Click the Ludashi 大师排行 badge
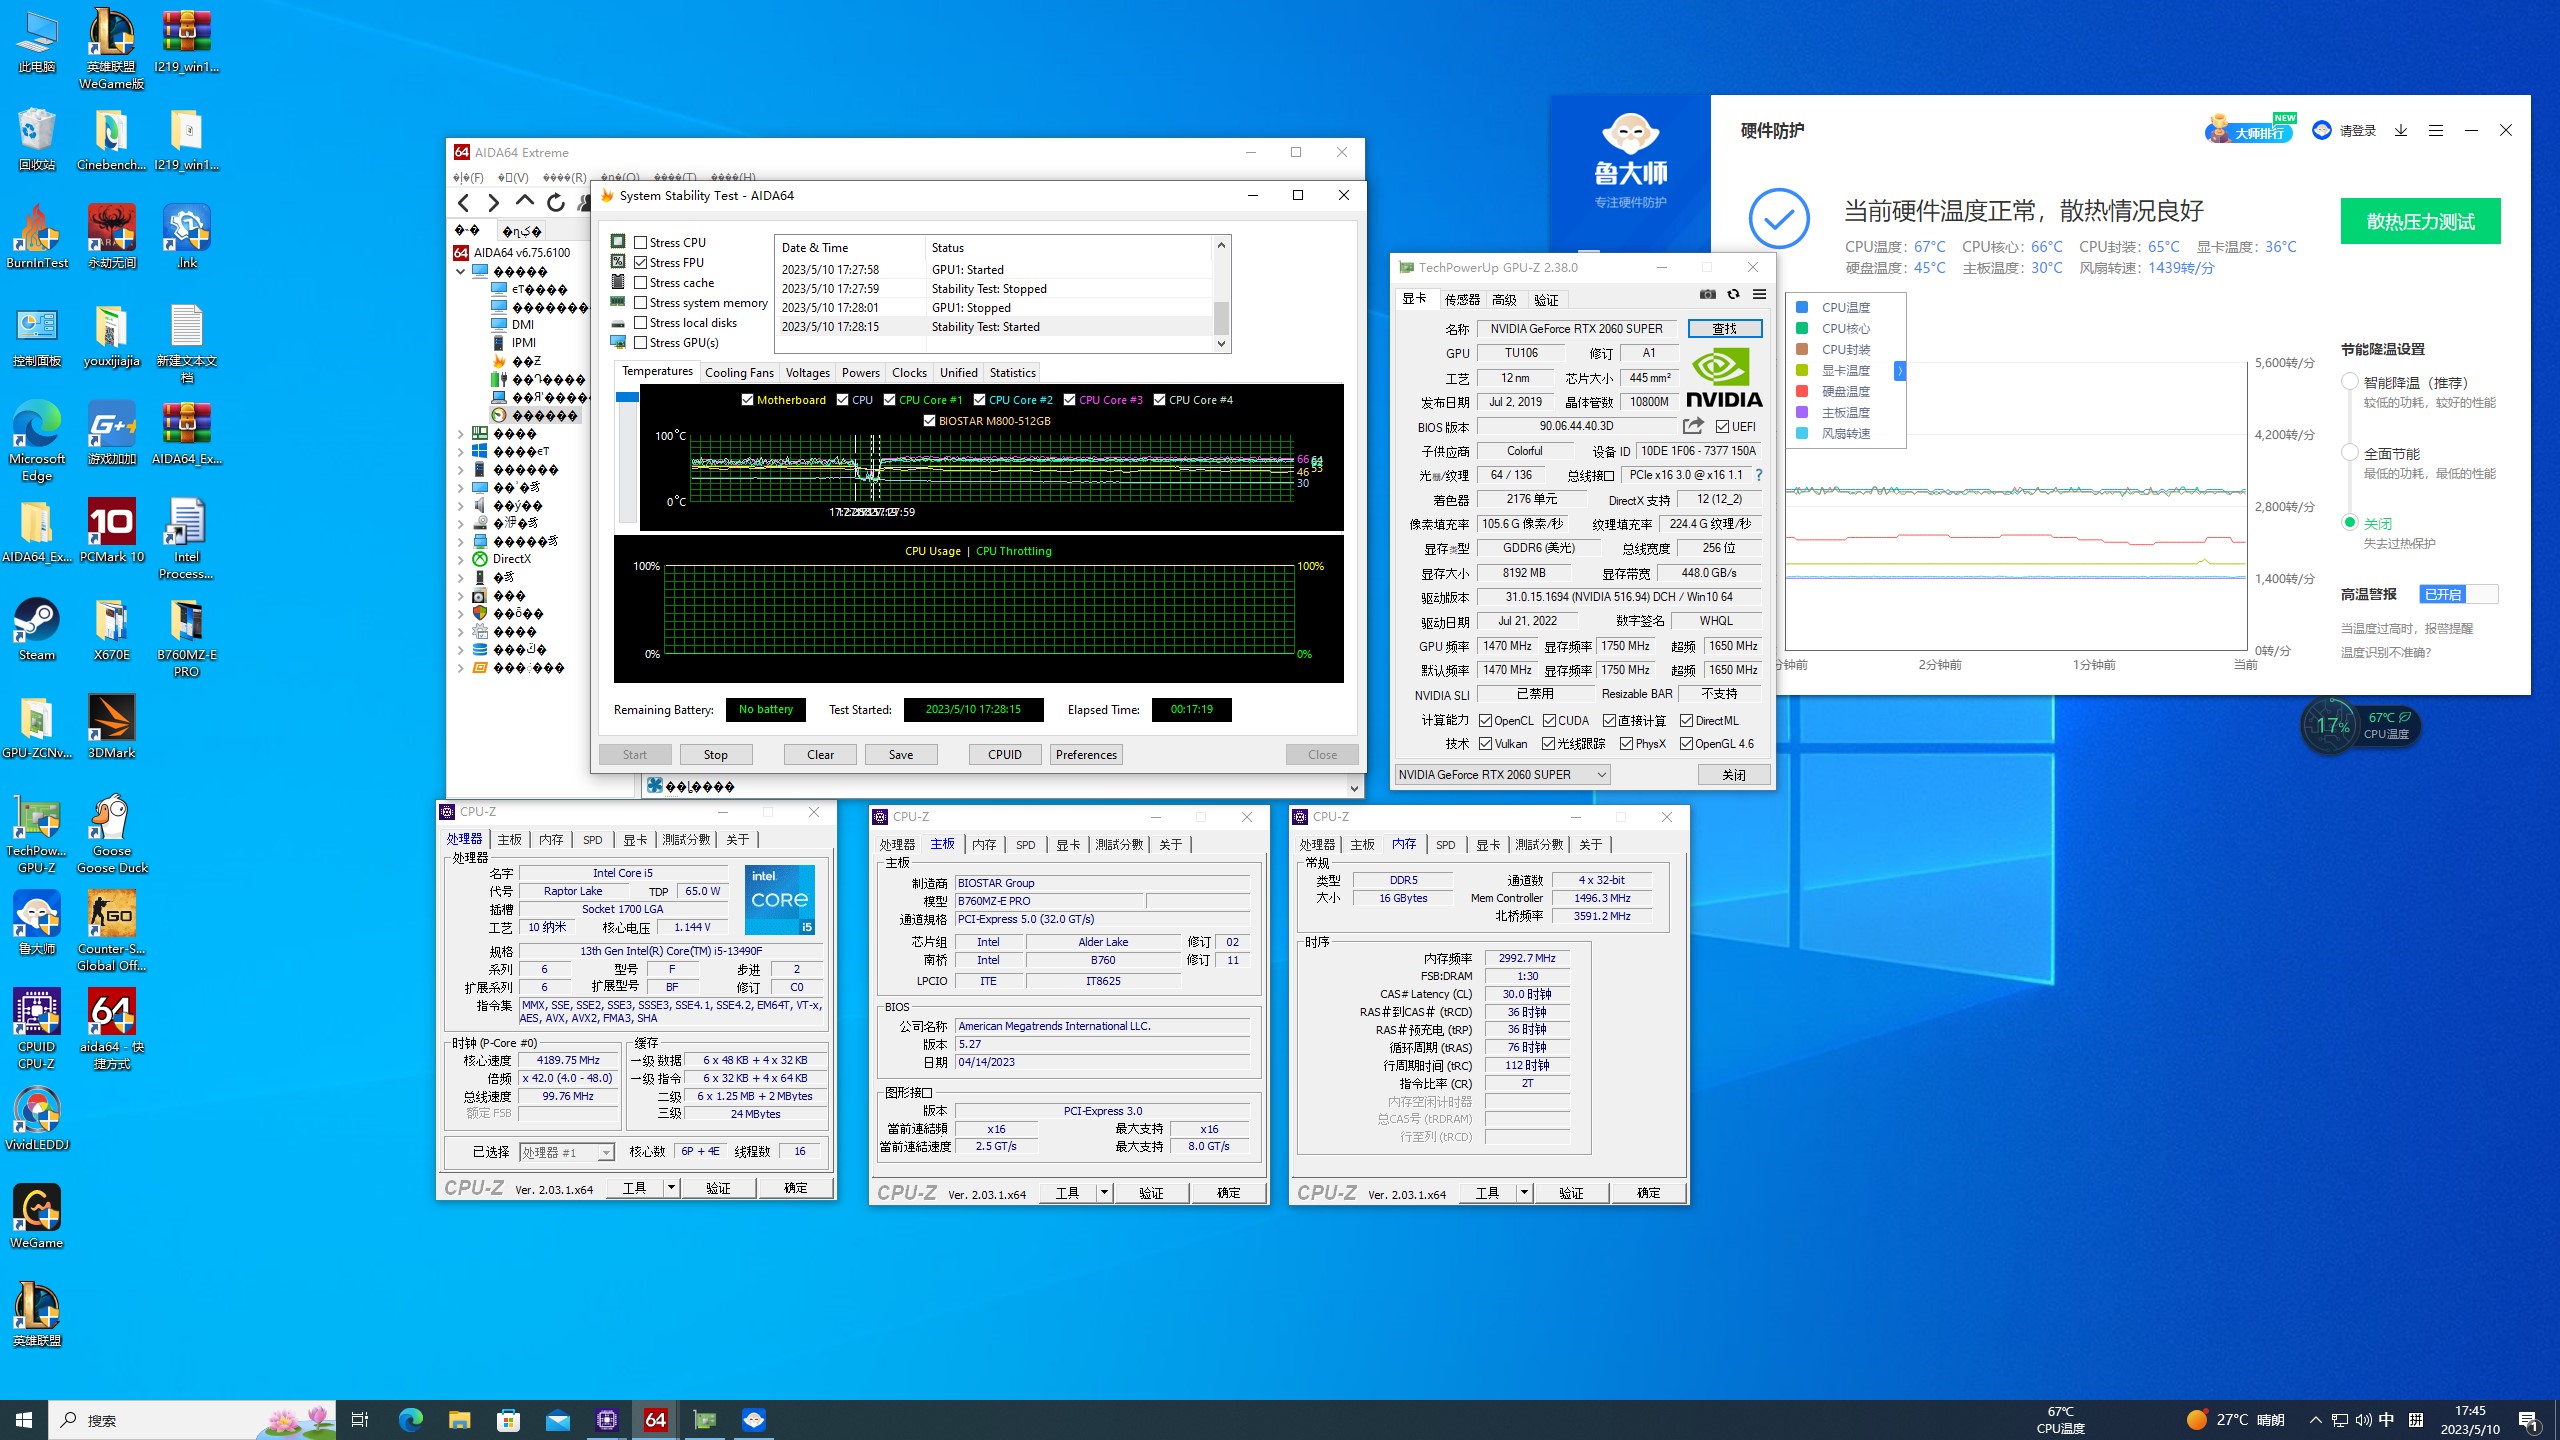 (2250, 130)
